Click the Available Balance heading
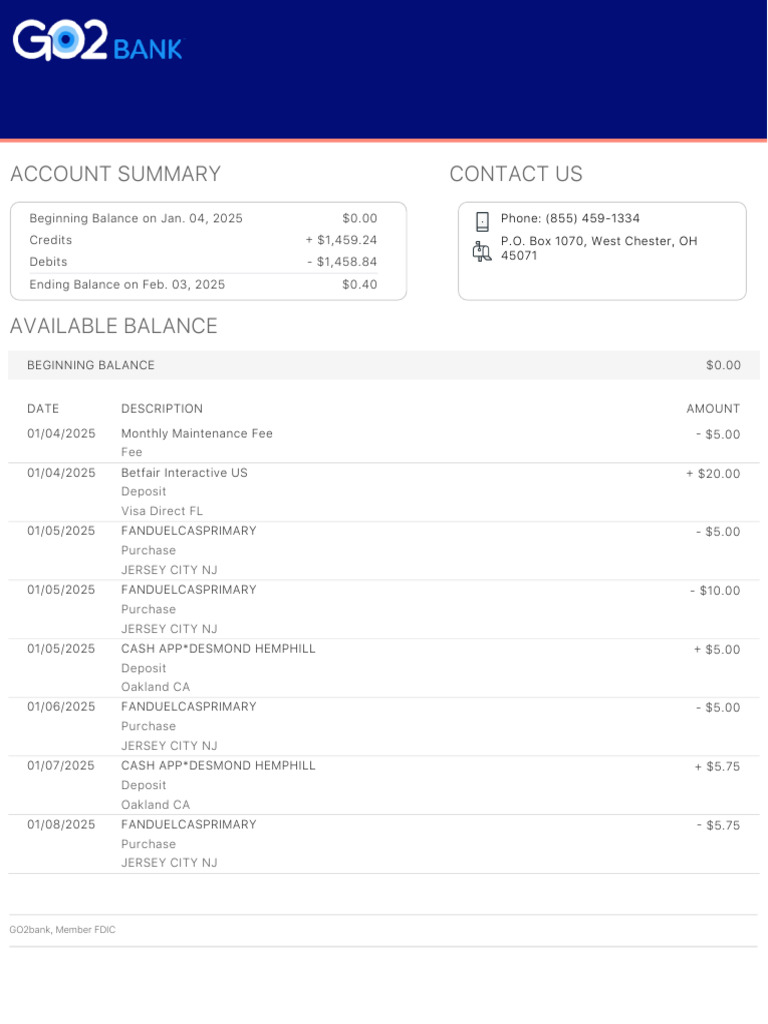 113,326
